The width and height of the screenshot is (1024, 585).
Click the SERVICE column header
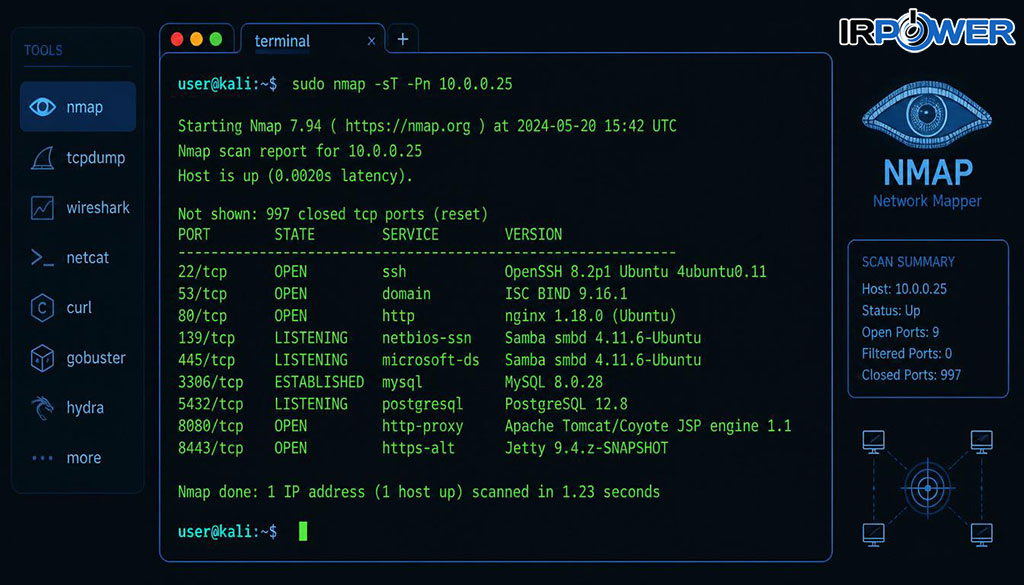coord(410,234)
